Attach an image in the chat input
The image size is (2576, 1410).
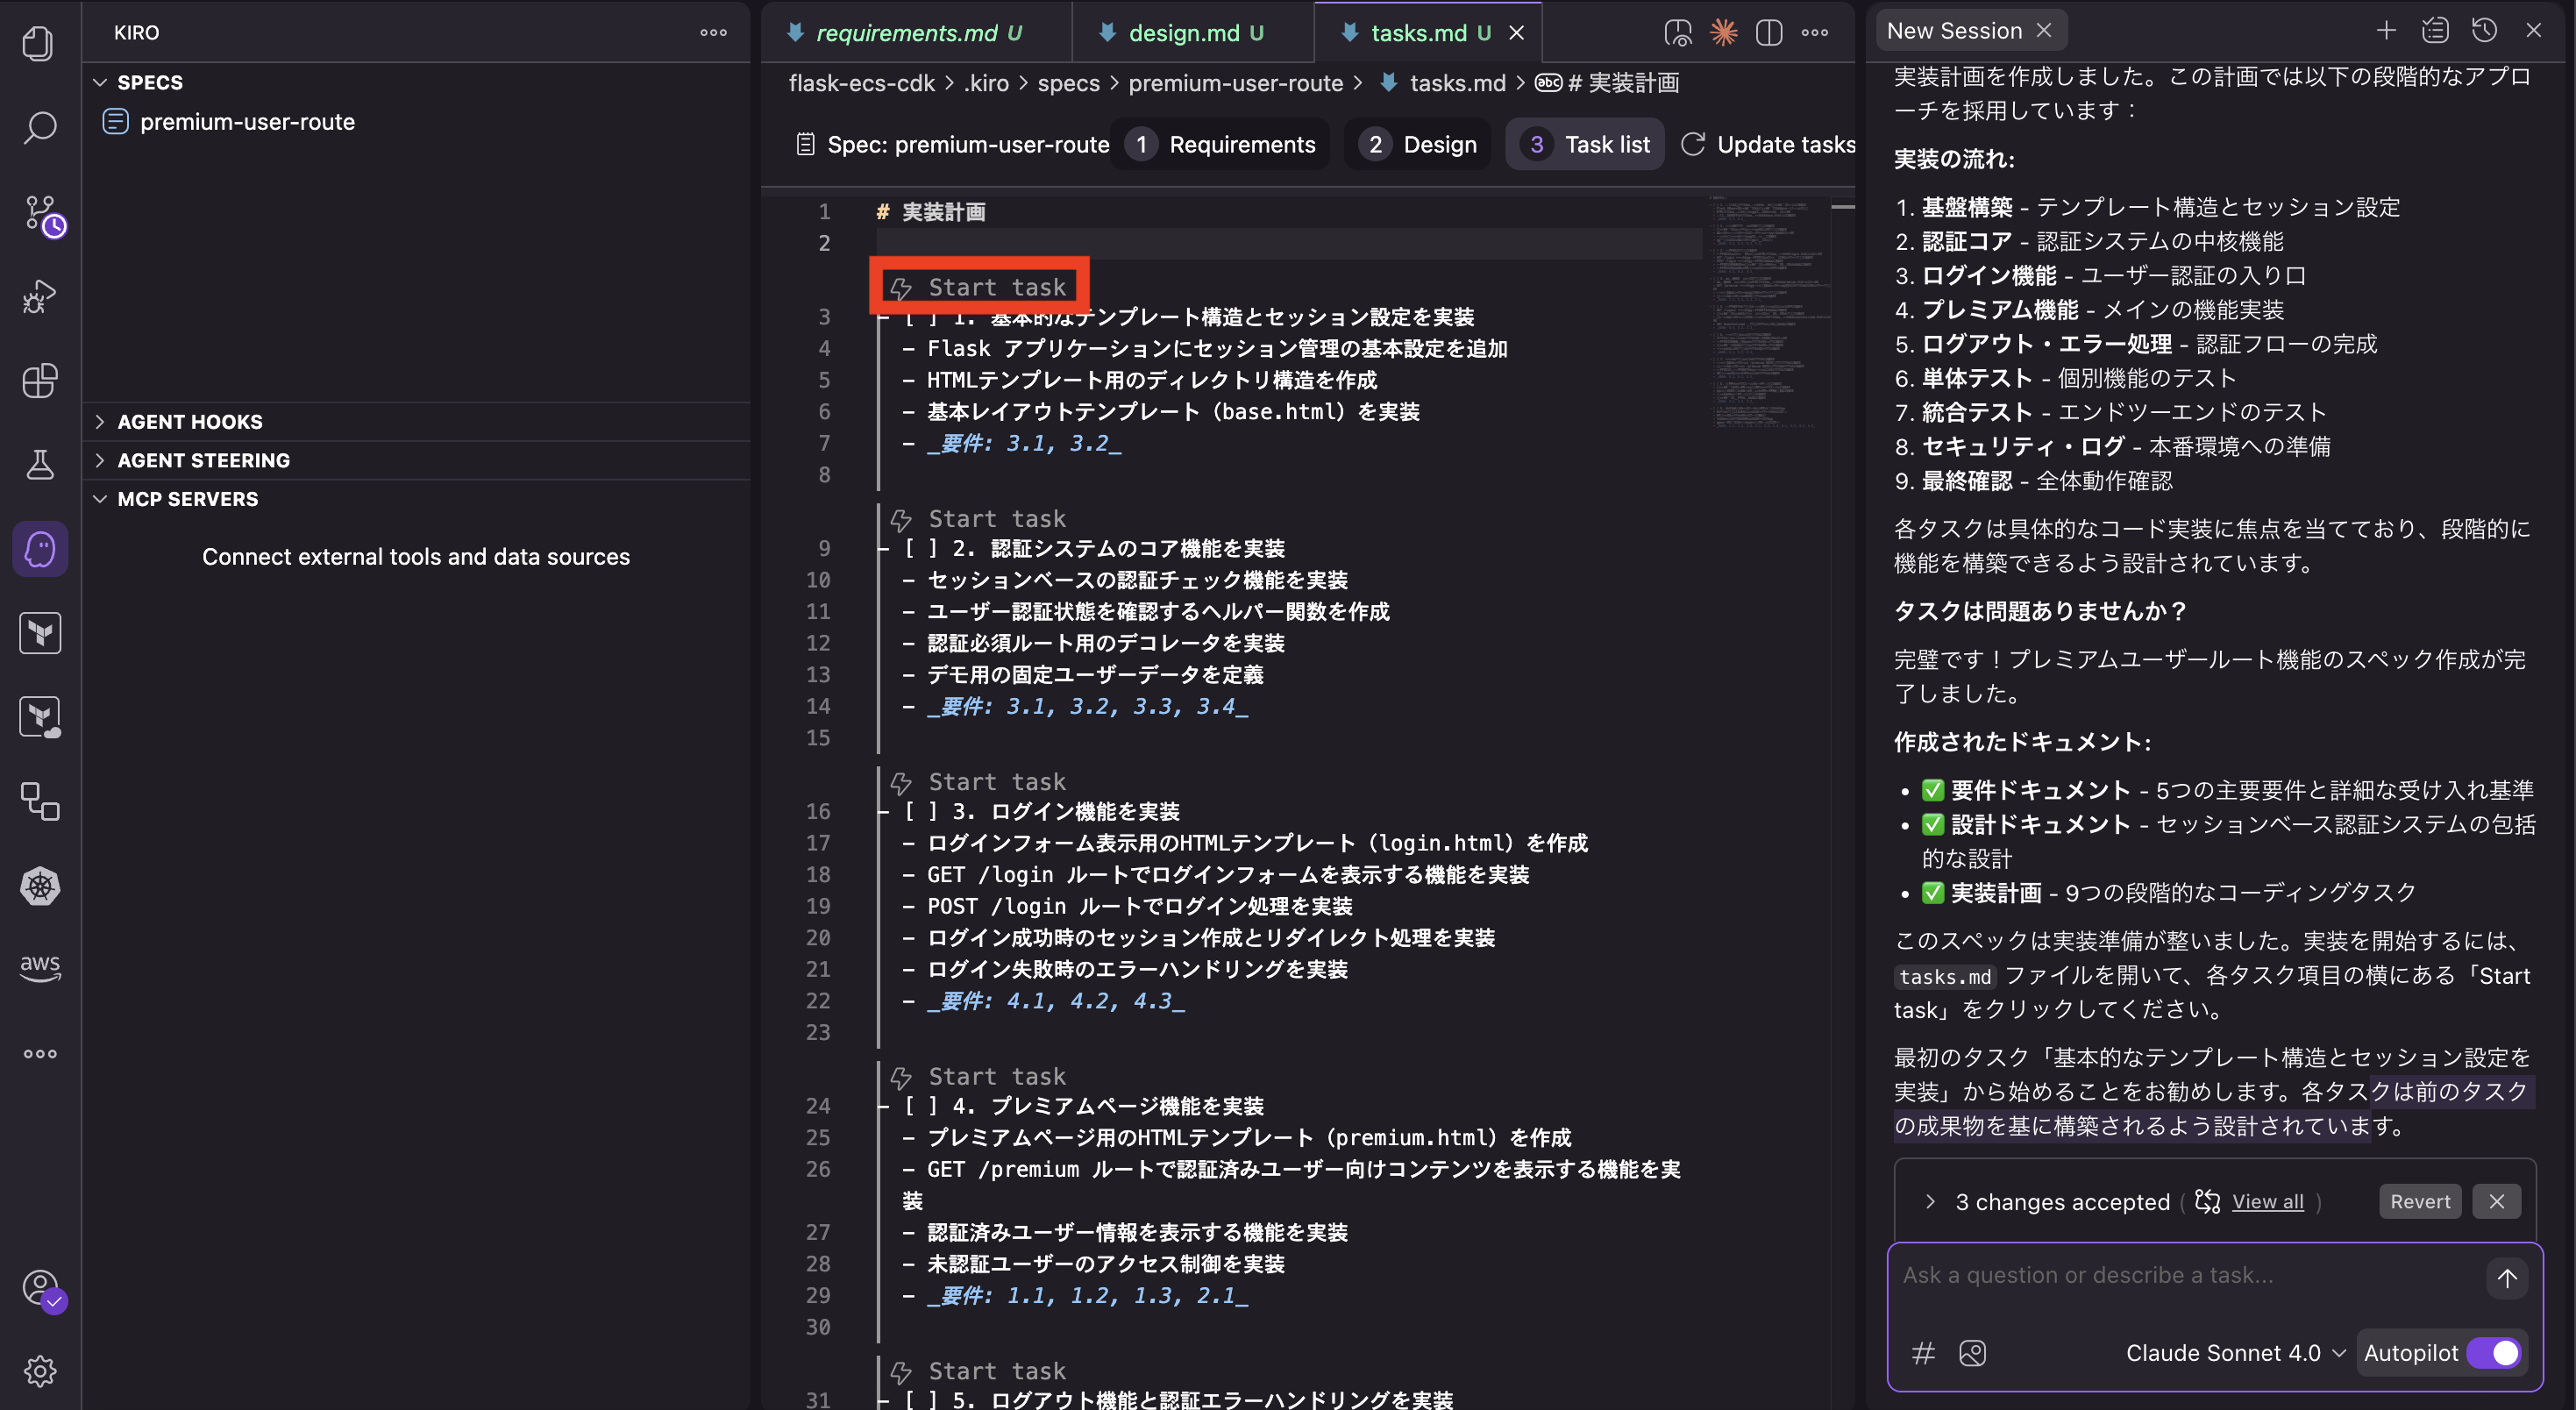(x=1972, y=1353)
